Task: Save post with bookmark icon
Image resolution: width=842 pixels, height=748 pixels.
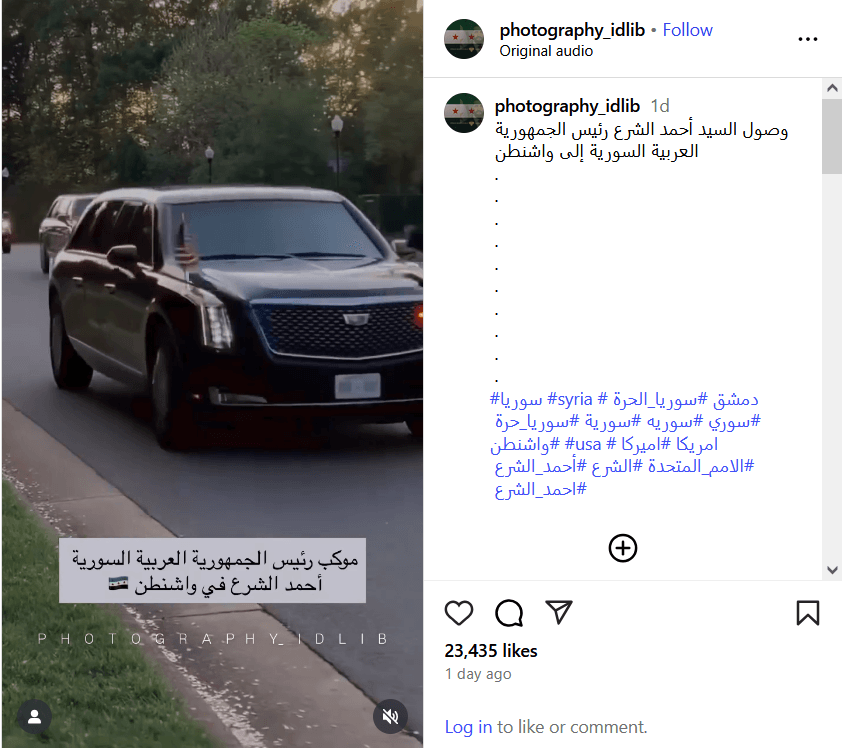Action: click(807, 613)
